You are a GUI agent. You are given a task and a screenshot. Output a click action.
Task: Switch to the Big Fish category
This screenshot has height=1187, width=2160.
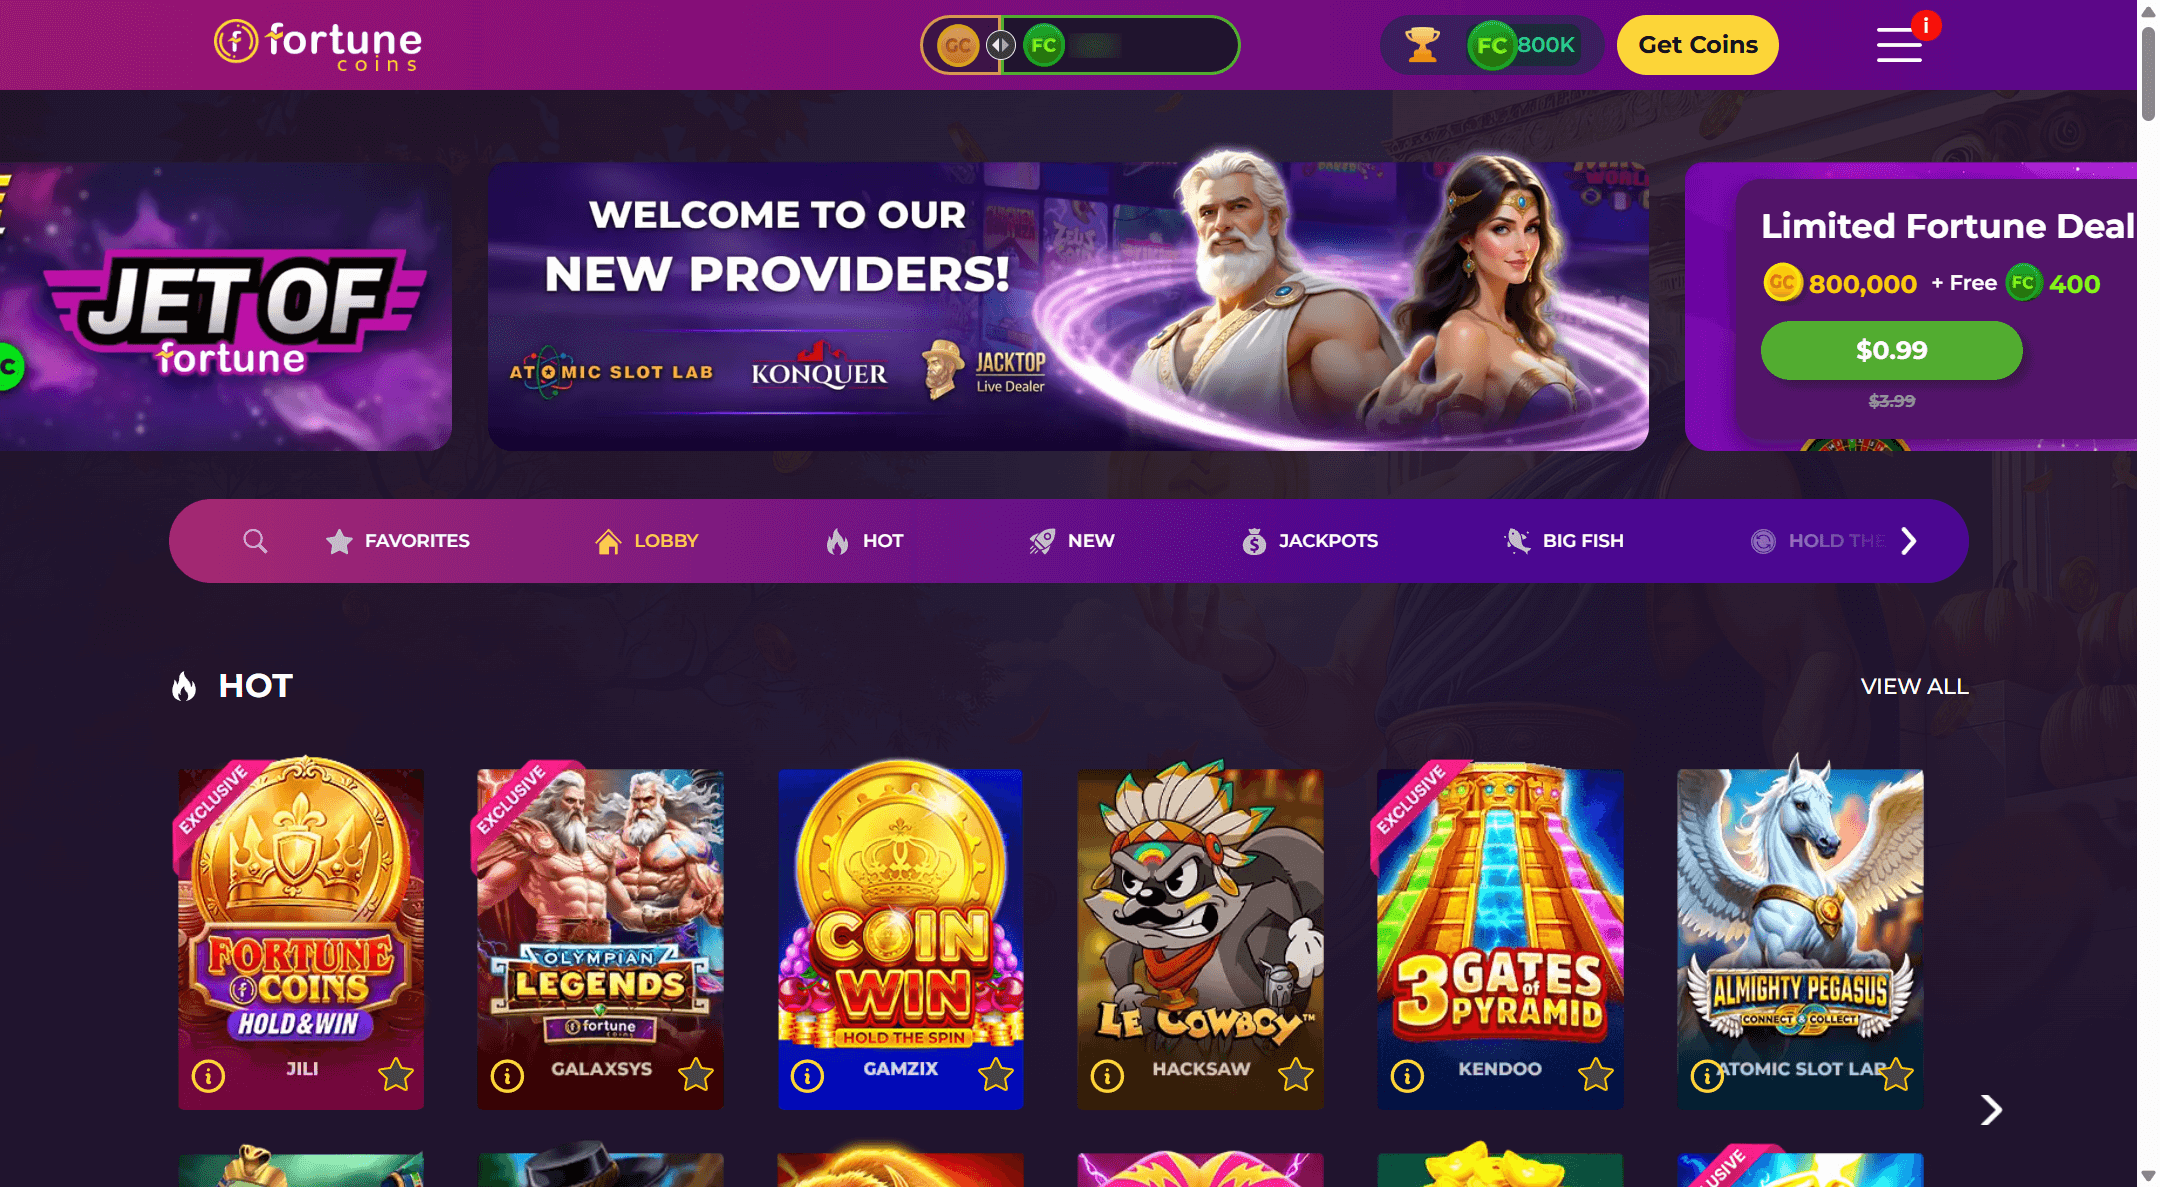pyautogui.click(x=1564, y=541)
